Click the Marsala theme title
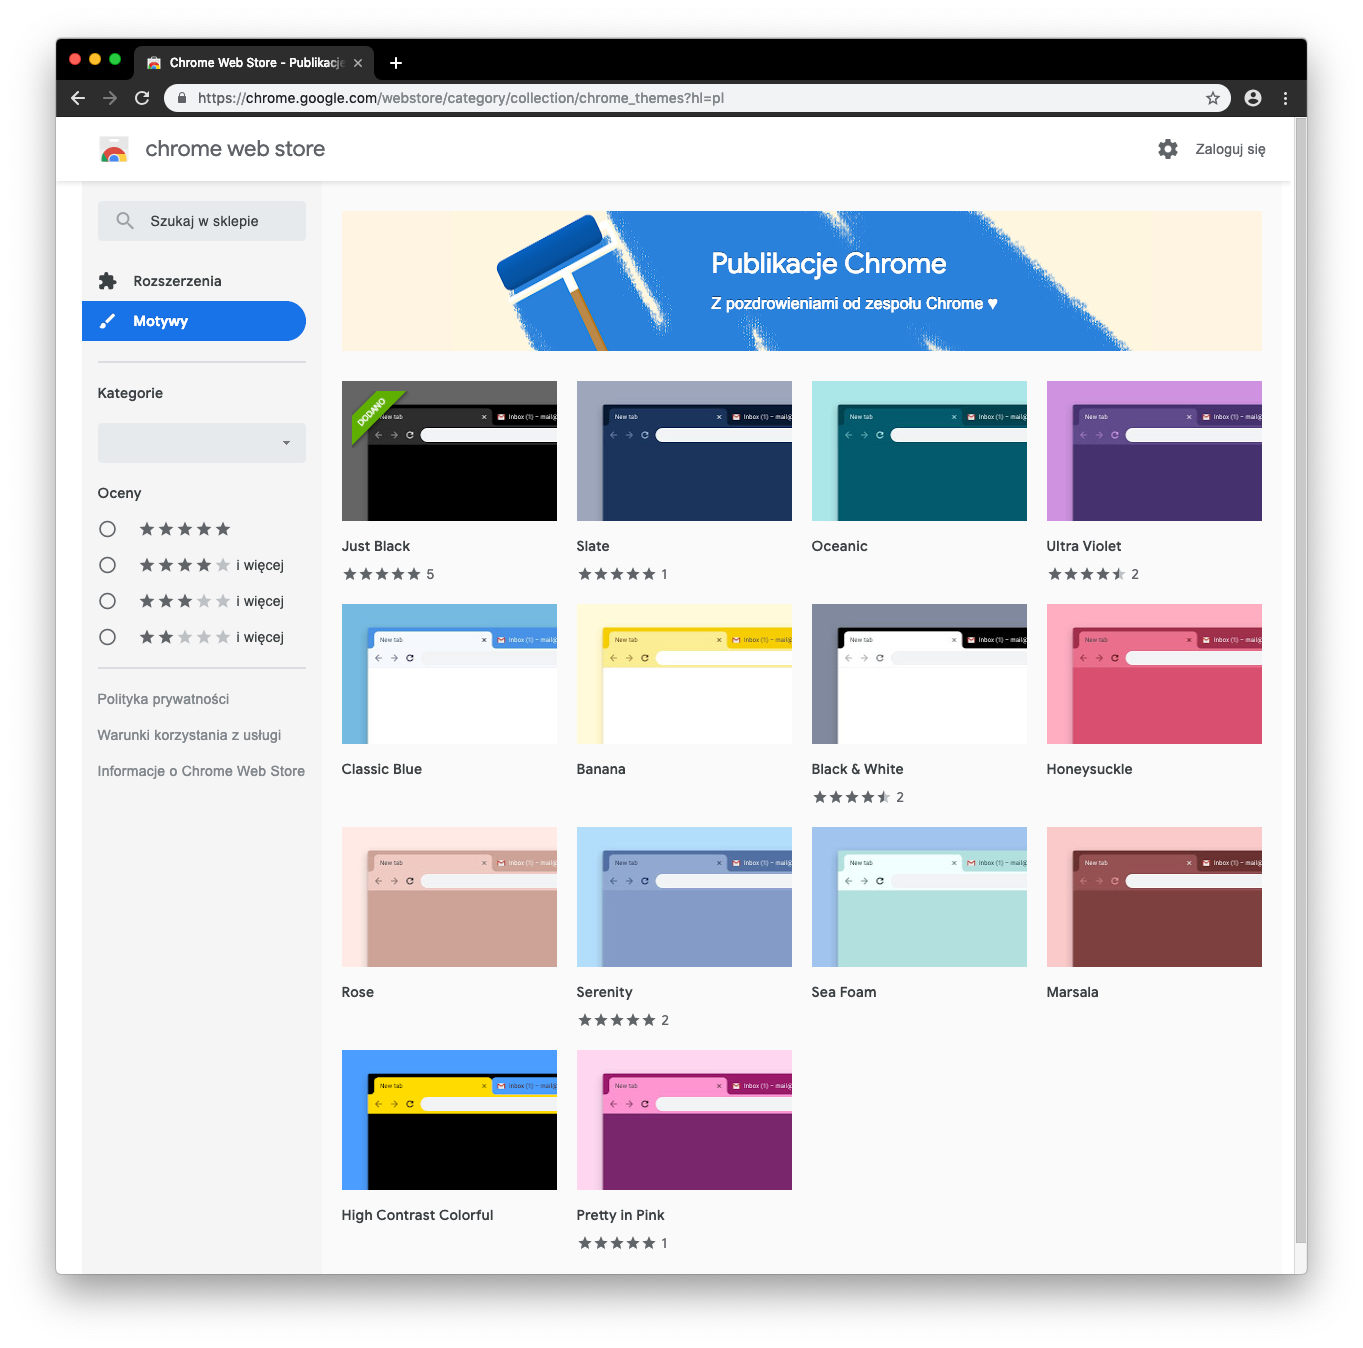Viewport: 1363px width, 1348px height. point(1072,992)
